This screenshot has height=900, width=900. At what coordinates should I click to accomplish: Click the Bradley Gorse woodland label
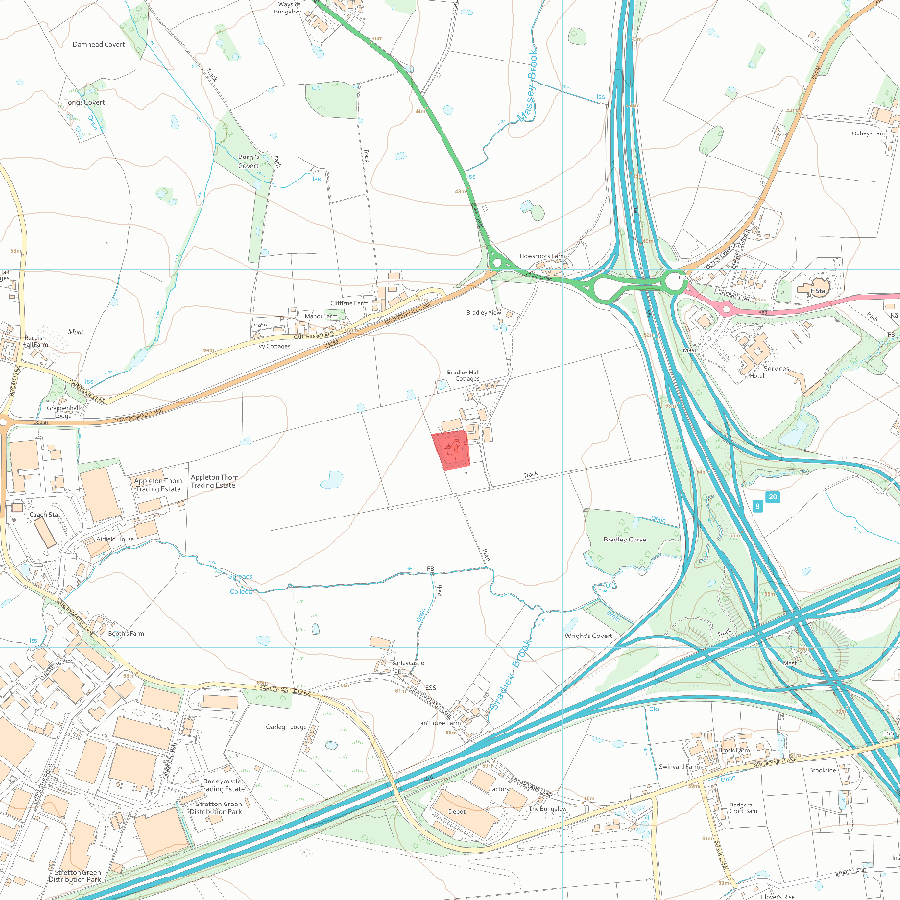625,539
